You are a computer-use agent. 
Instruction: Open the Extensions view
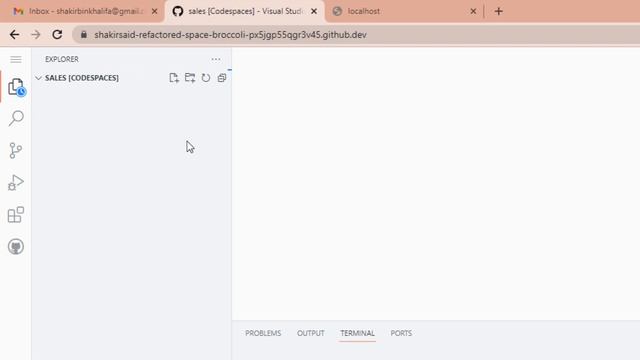click(x=16, y=215)
